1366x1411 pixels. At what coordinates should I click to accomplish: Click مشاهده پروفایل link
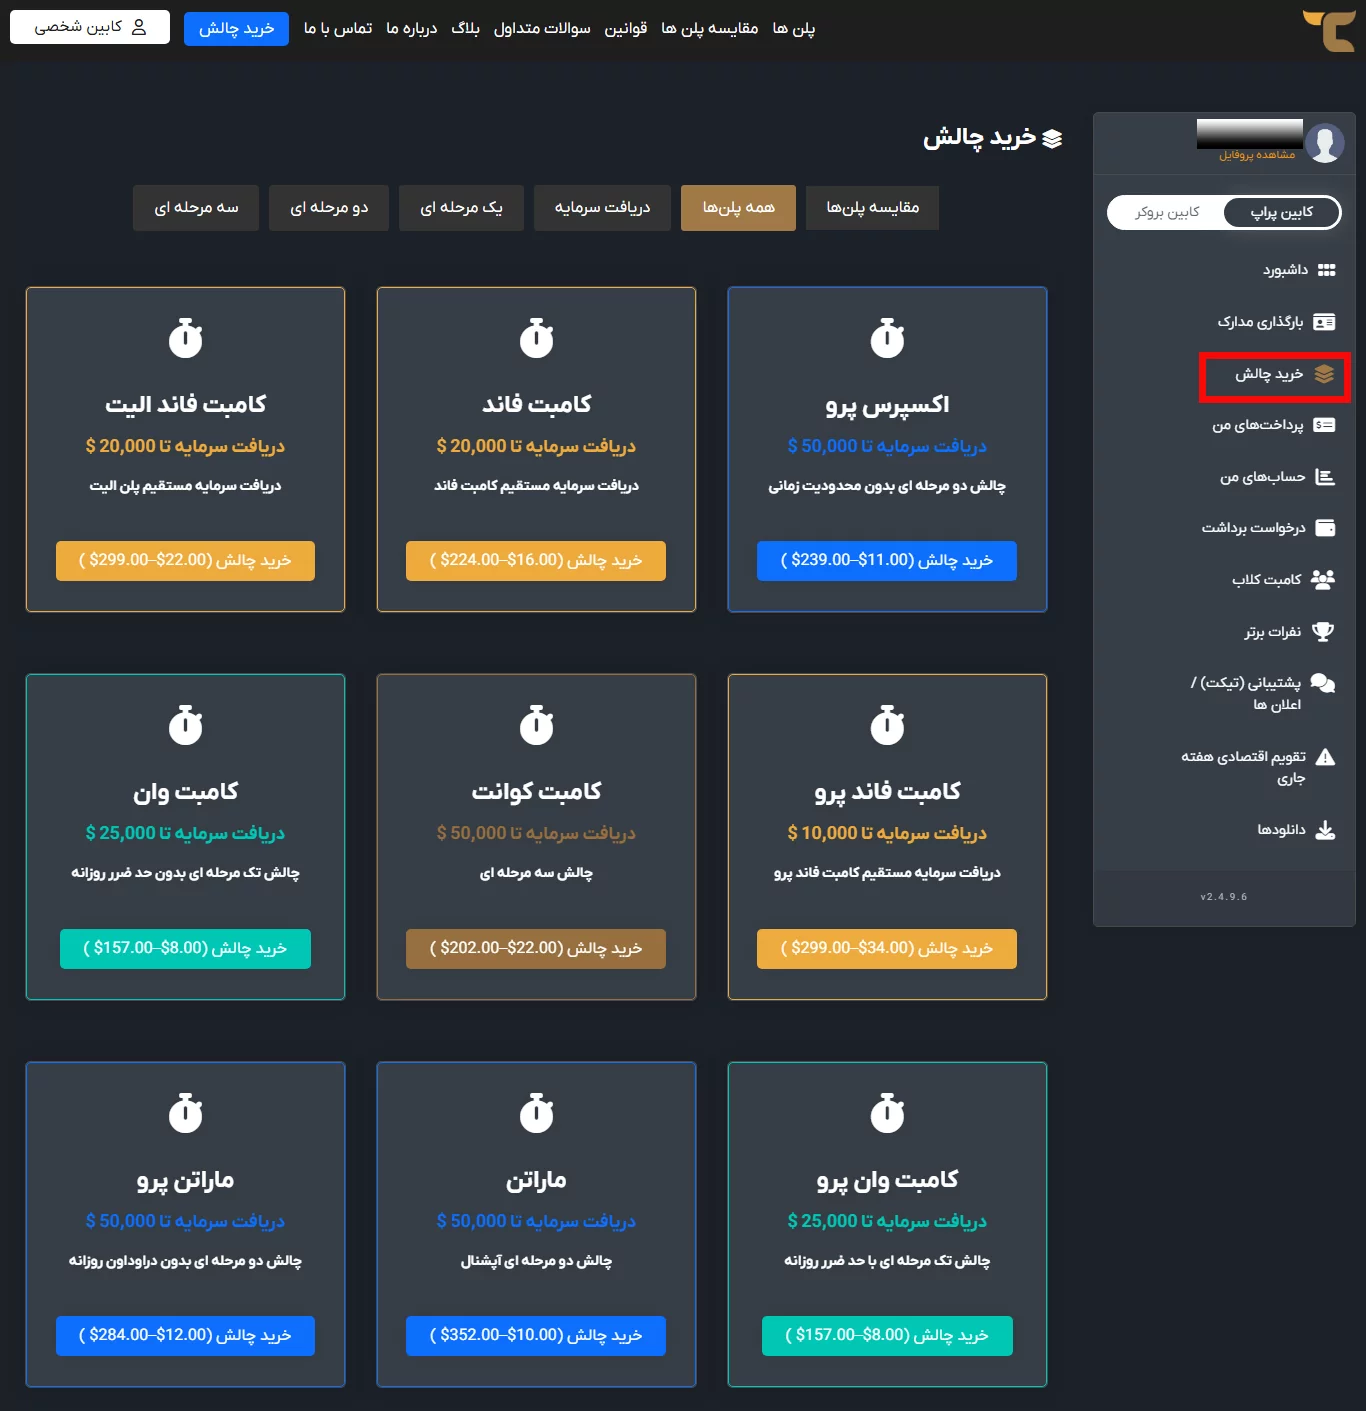(1257, 155)
